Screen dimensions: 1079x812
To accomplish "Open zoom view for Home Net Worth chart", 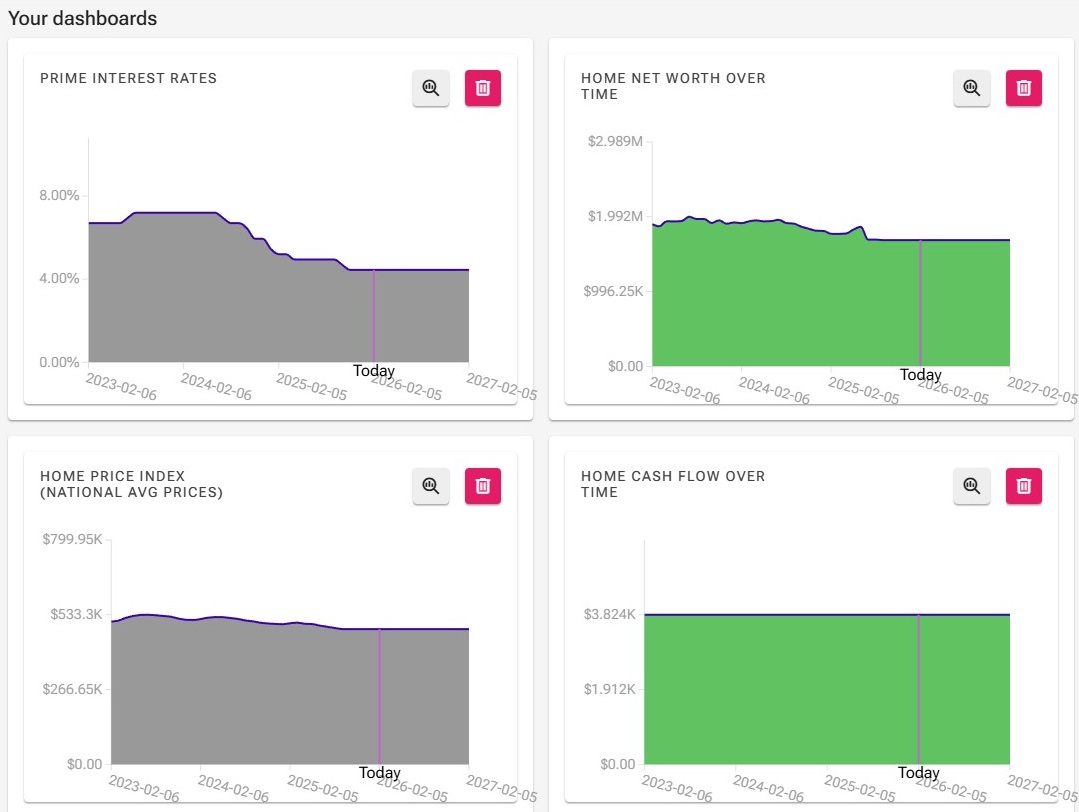I will pyautogui.click(x=971, y=88).
